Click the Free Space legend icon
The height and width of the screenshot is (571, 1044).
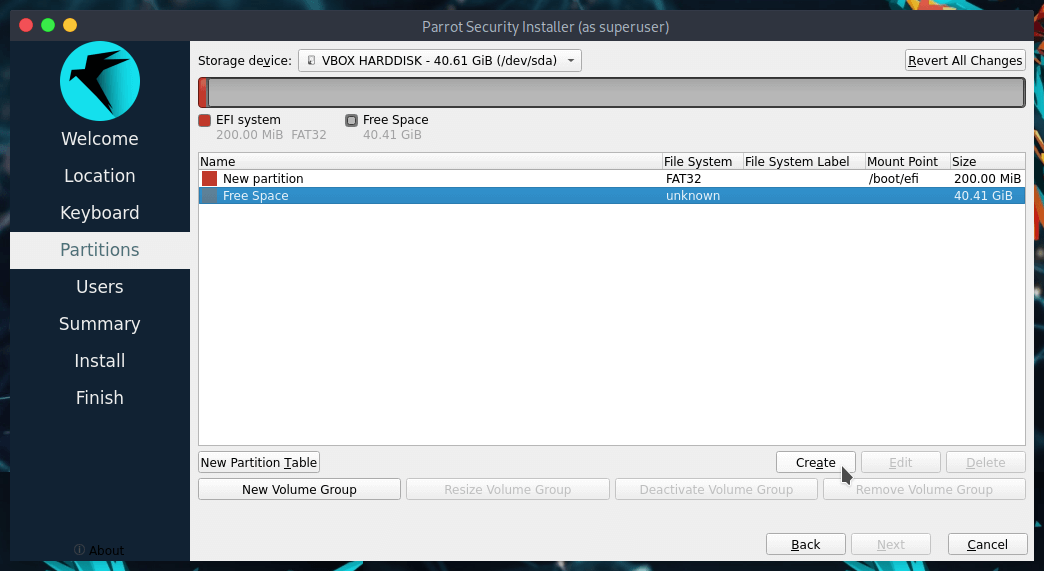click(x=351, y=120)
